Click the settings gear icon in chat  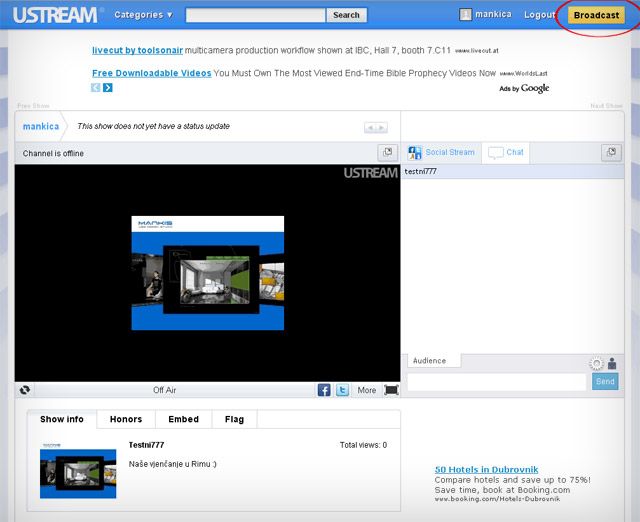tap(597, 364)
